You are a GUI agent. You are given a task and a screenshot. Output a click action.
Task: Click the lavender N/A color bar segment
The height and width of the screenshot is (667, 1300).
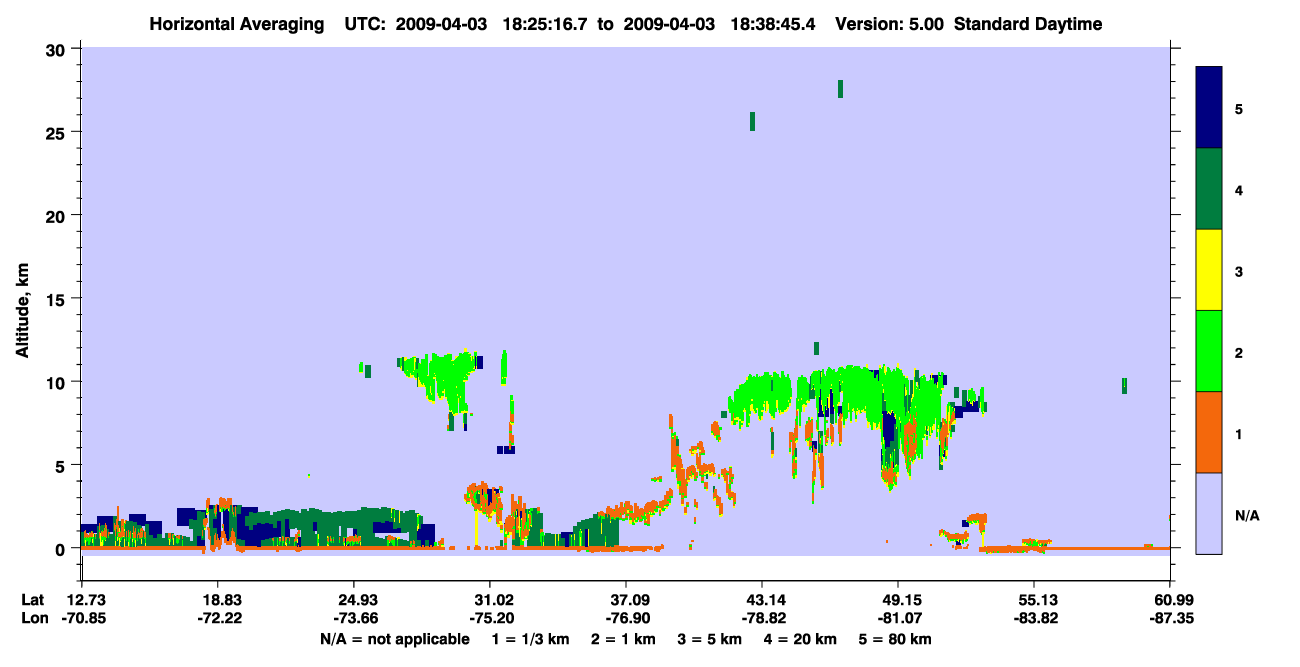pyautogui.click(x=1209, y=513)
